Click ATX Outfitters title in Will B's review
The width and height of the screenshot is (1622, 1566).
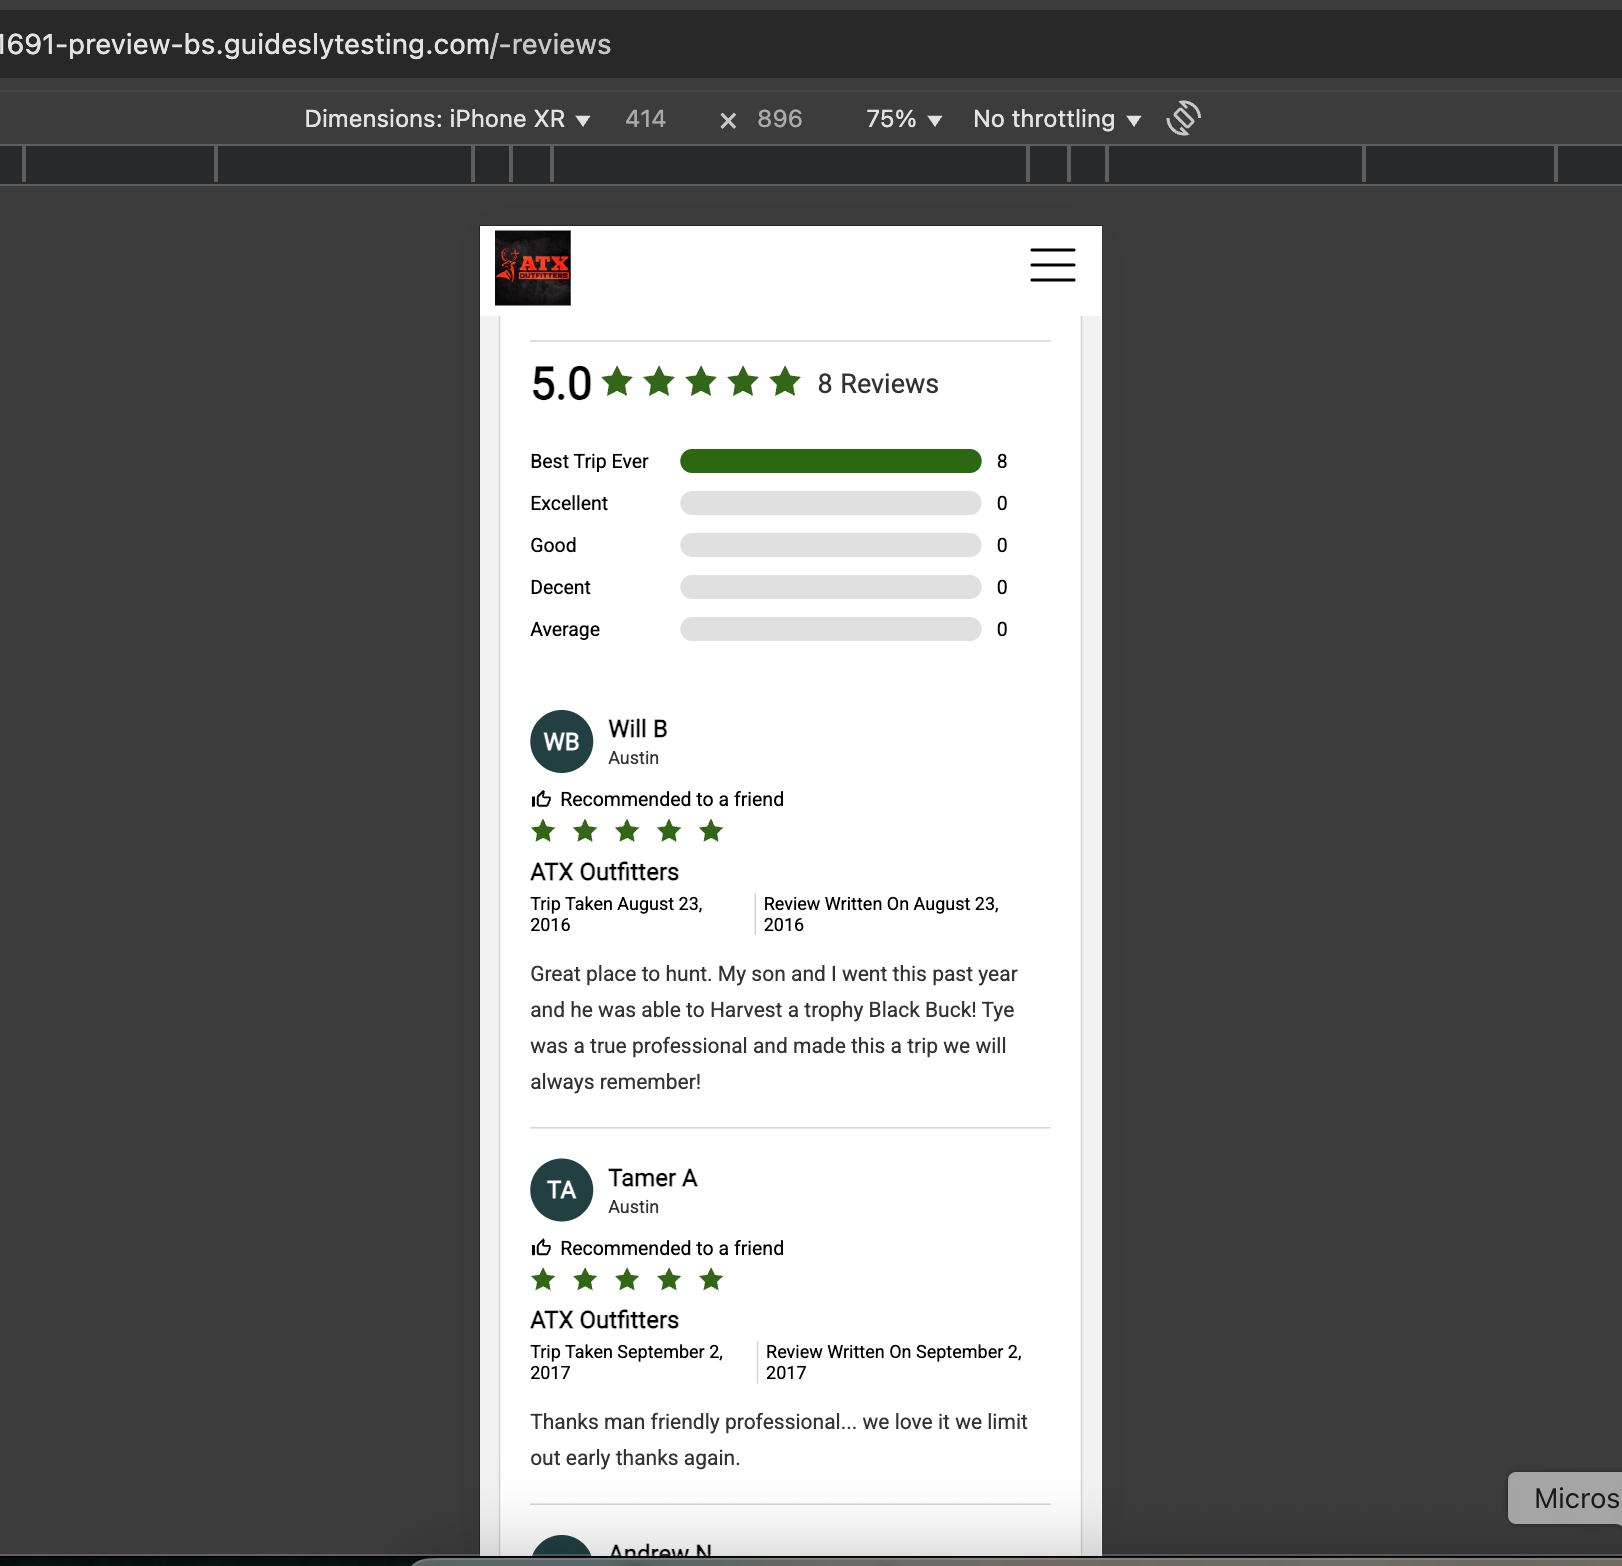click(604, 872)
